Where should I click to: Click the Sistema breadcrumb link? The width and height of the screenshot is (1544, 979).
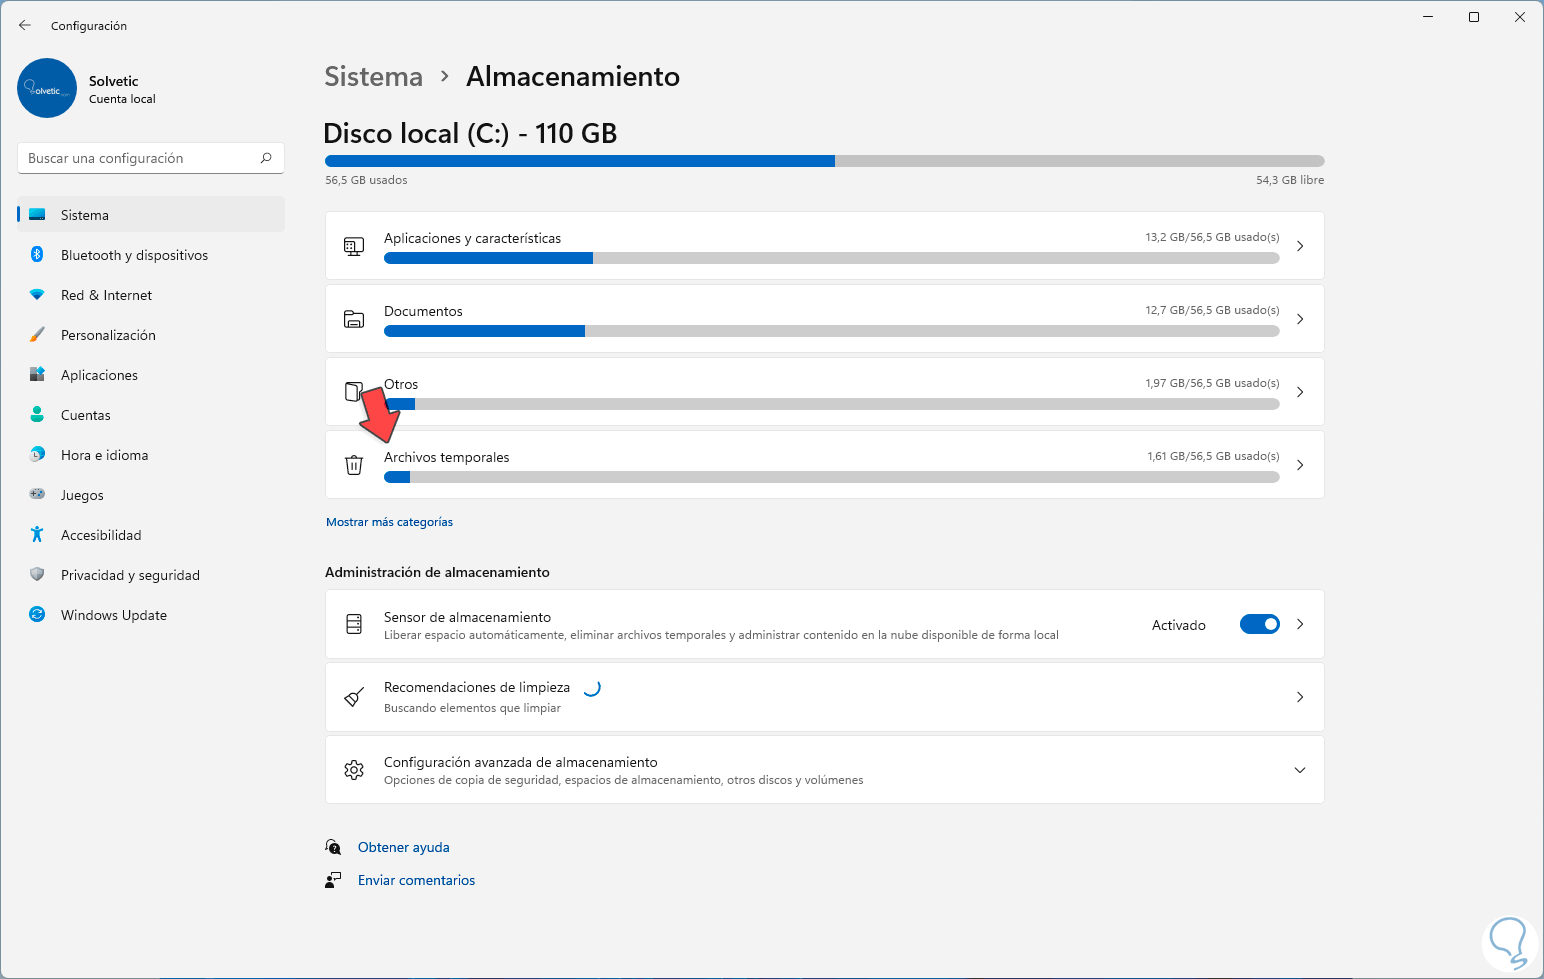click(373, 77)
